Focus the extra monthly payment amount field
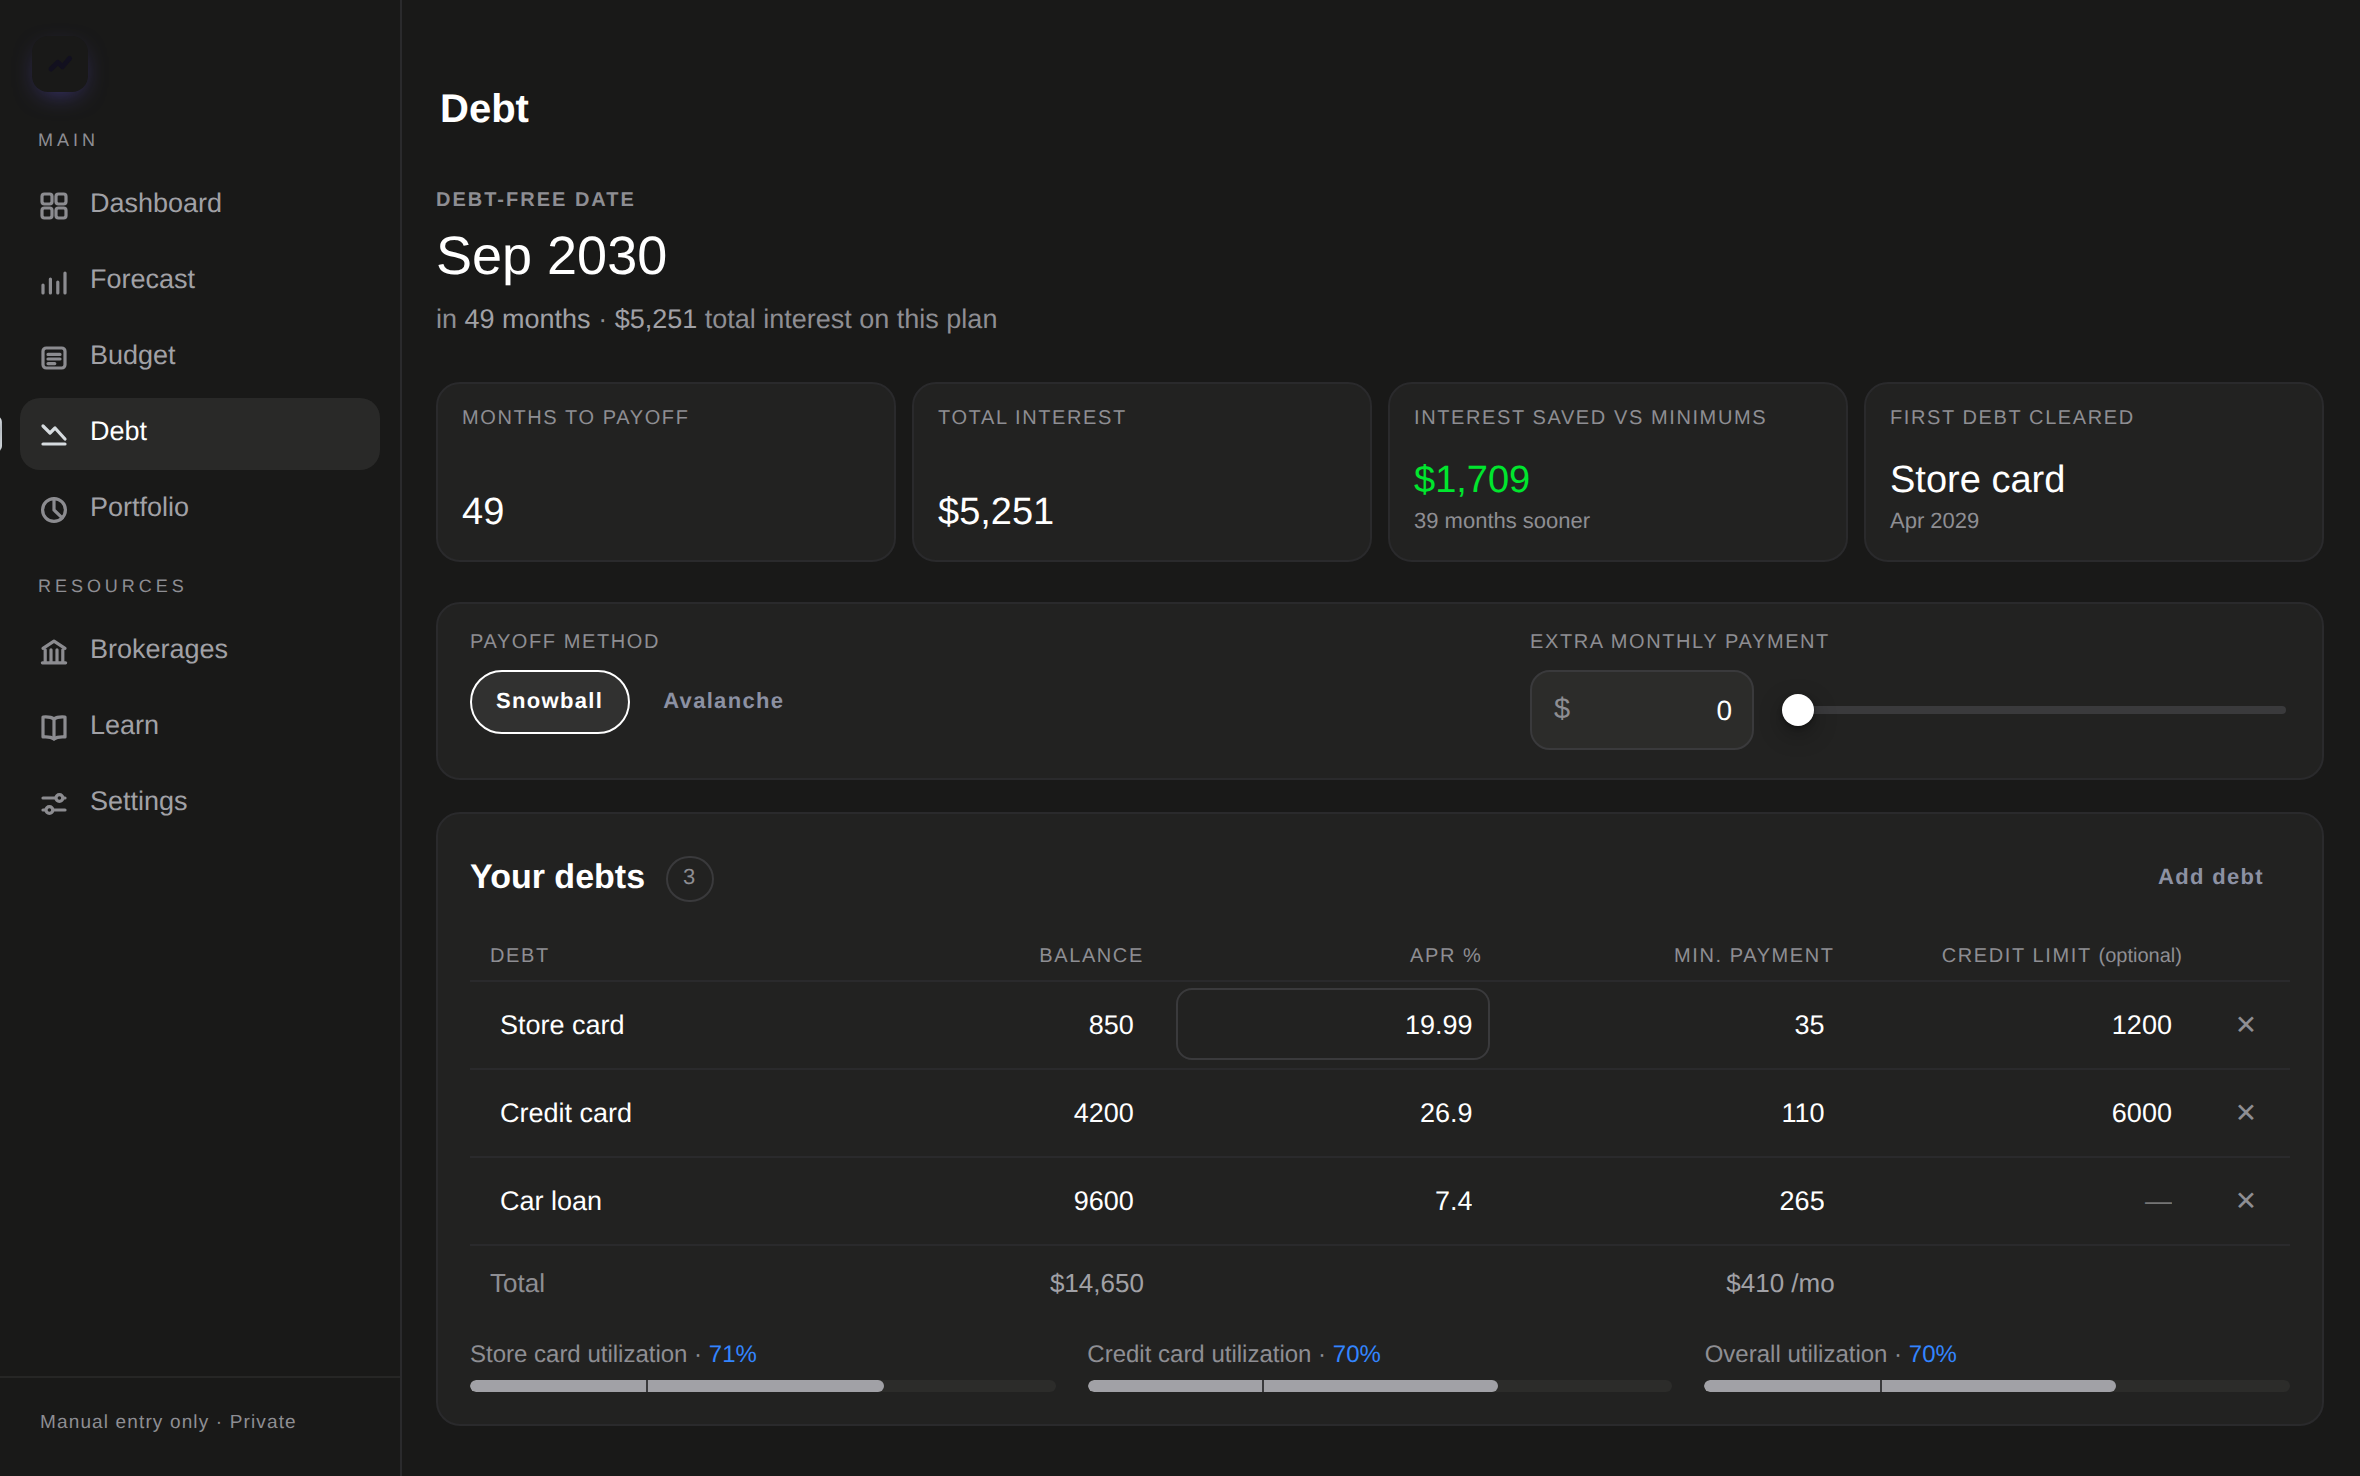The height and width of the screenshot is (1476, 2360). [x=1642, y=710]
